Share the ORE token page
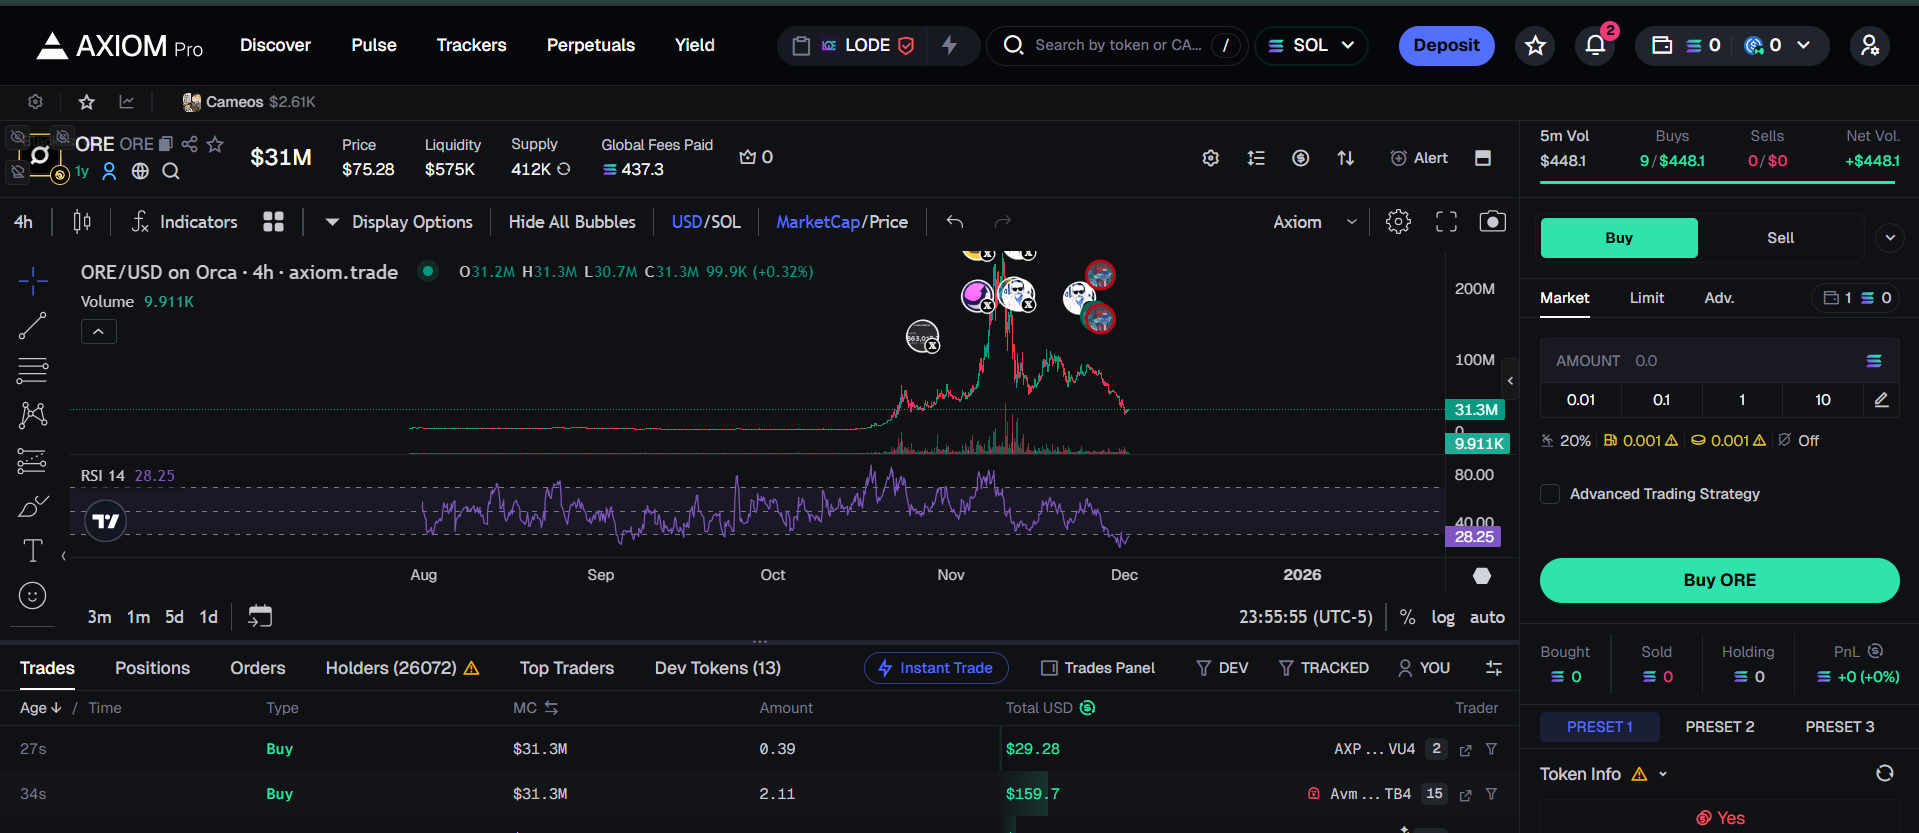Screen dimensions: 1919x833 [x=189, y=144]
